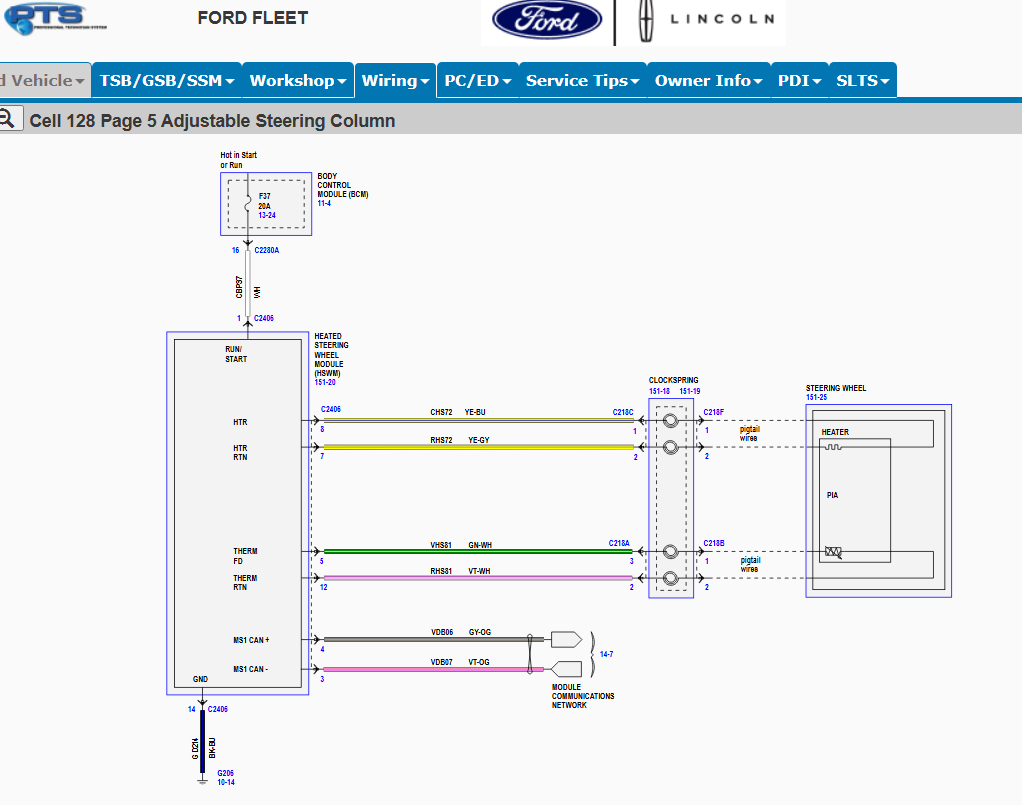
Task: Click the thermistor symbol in steering wheel
Action: [832, 552]
